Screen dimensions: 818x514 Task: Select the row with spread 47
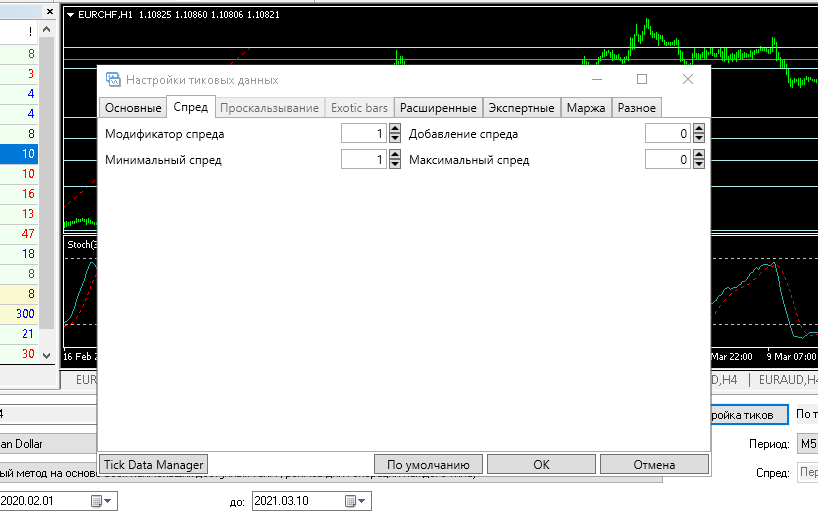pos(19,234)
